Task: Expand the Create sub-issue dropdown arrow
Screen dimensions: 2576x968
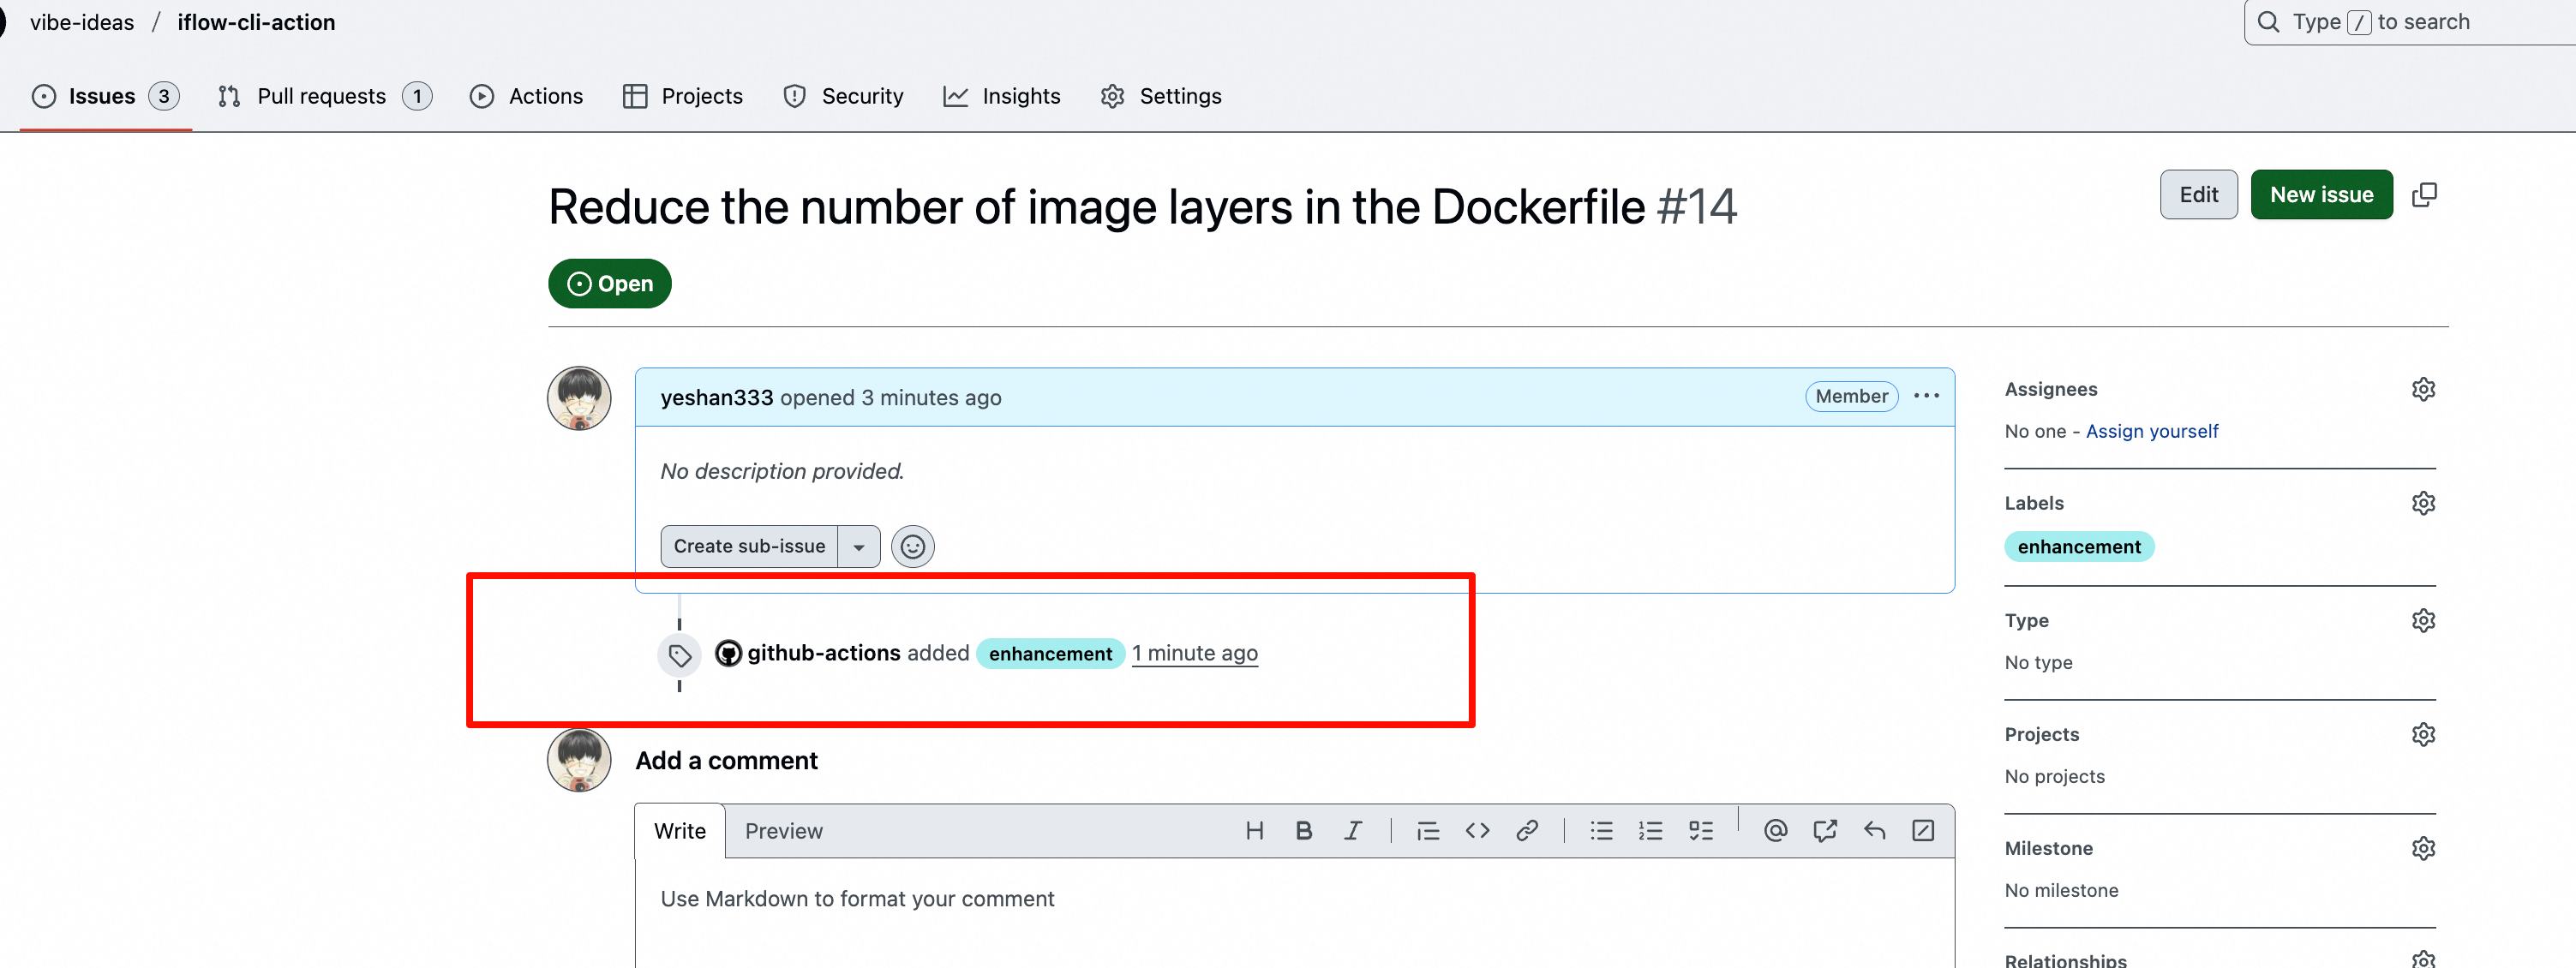Action: (858, 546)
